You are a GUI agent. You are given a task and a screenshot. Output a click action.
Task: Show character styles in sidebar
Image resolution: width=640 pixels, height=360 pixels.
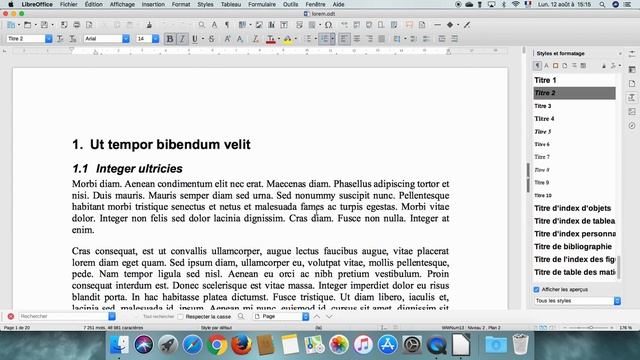[547, 65]
